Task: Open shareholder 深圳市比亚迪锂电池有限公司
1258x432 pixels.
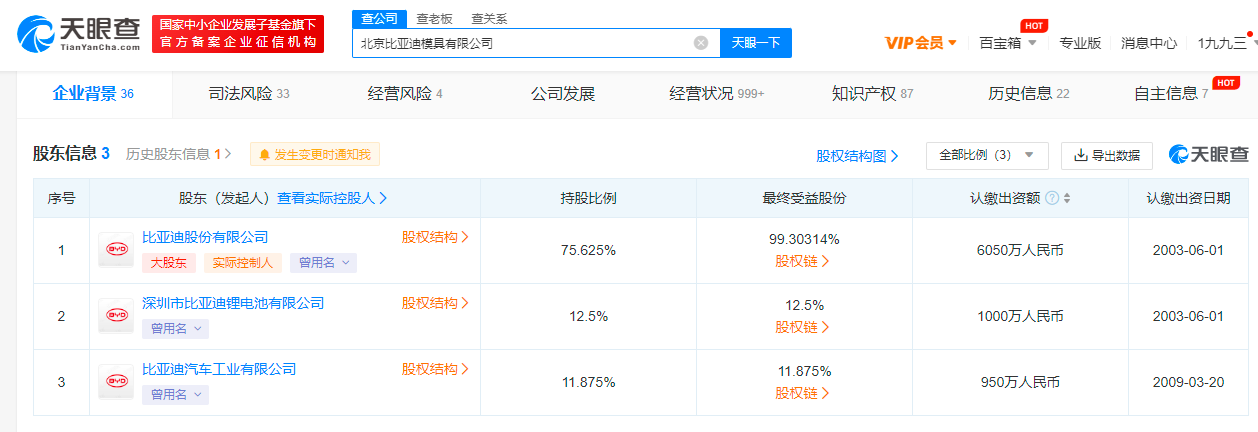Action: tap(233, 303)
